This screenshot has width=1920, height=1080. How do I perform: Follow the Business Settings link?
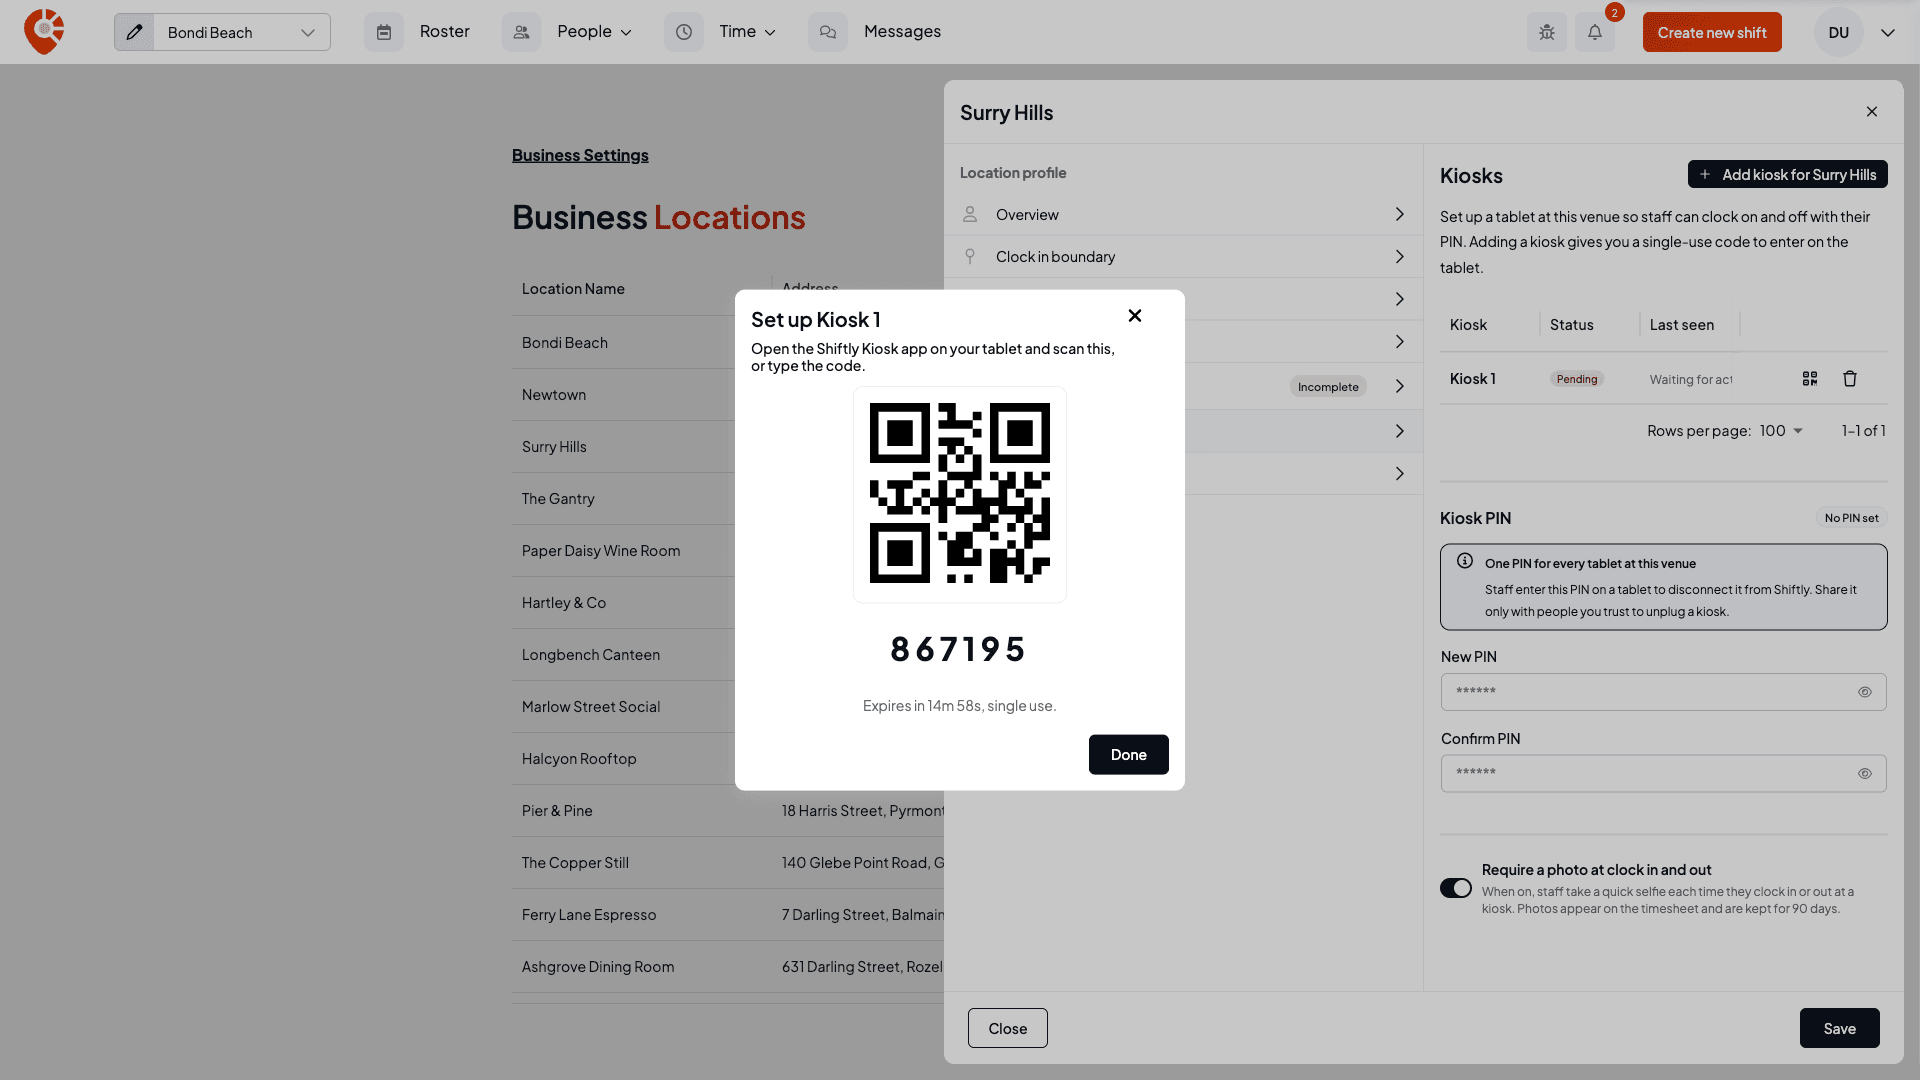(580, 155)
